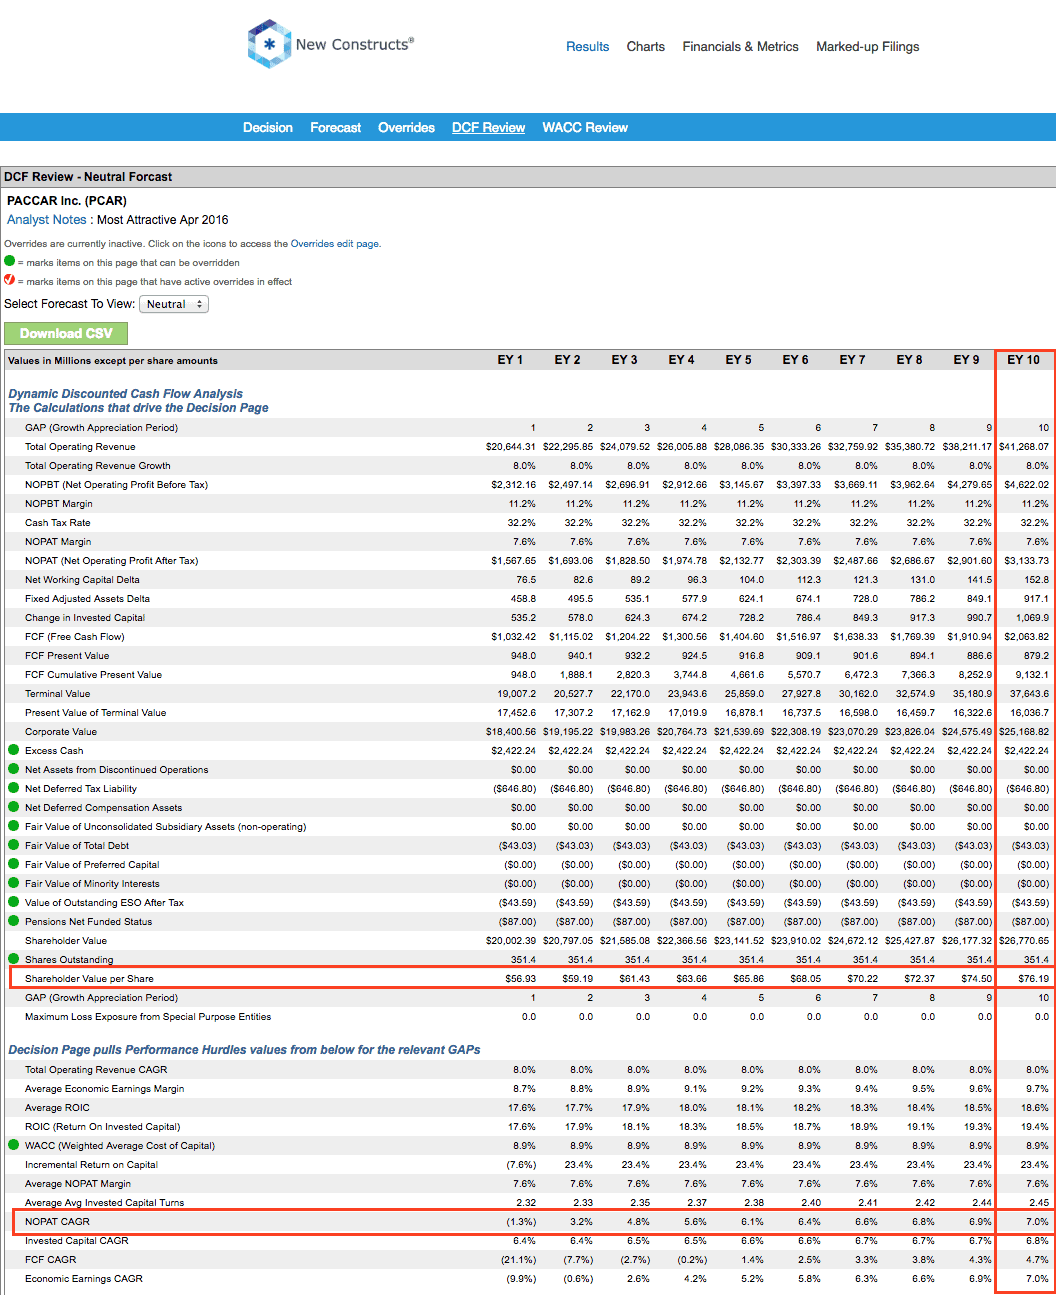1056x1295 pixels.
Task: Click the PACCAR Inc. (PCAR) company title
Action: [x=67, y=201]
